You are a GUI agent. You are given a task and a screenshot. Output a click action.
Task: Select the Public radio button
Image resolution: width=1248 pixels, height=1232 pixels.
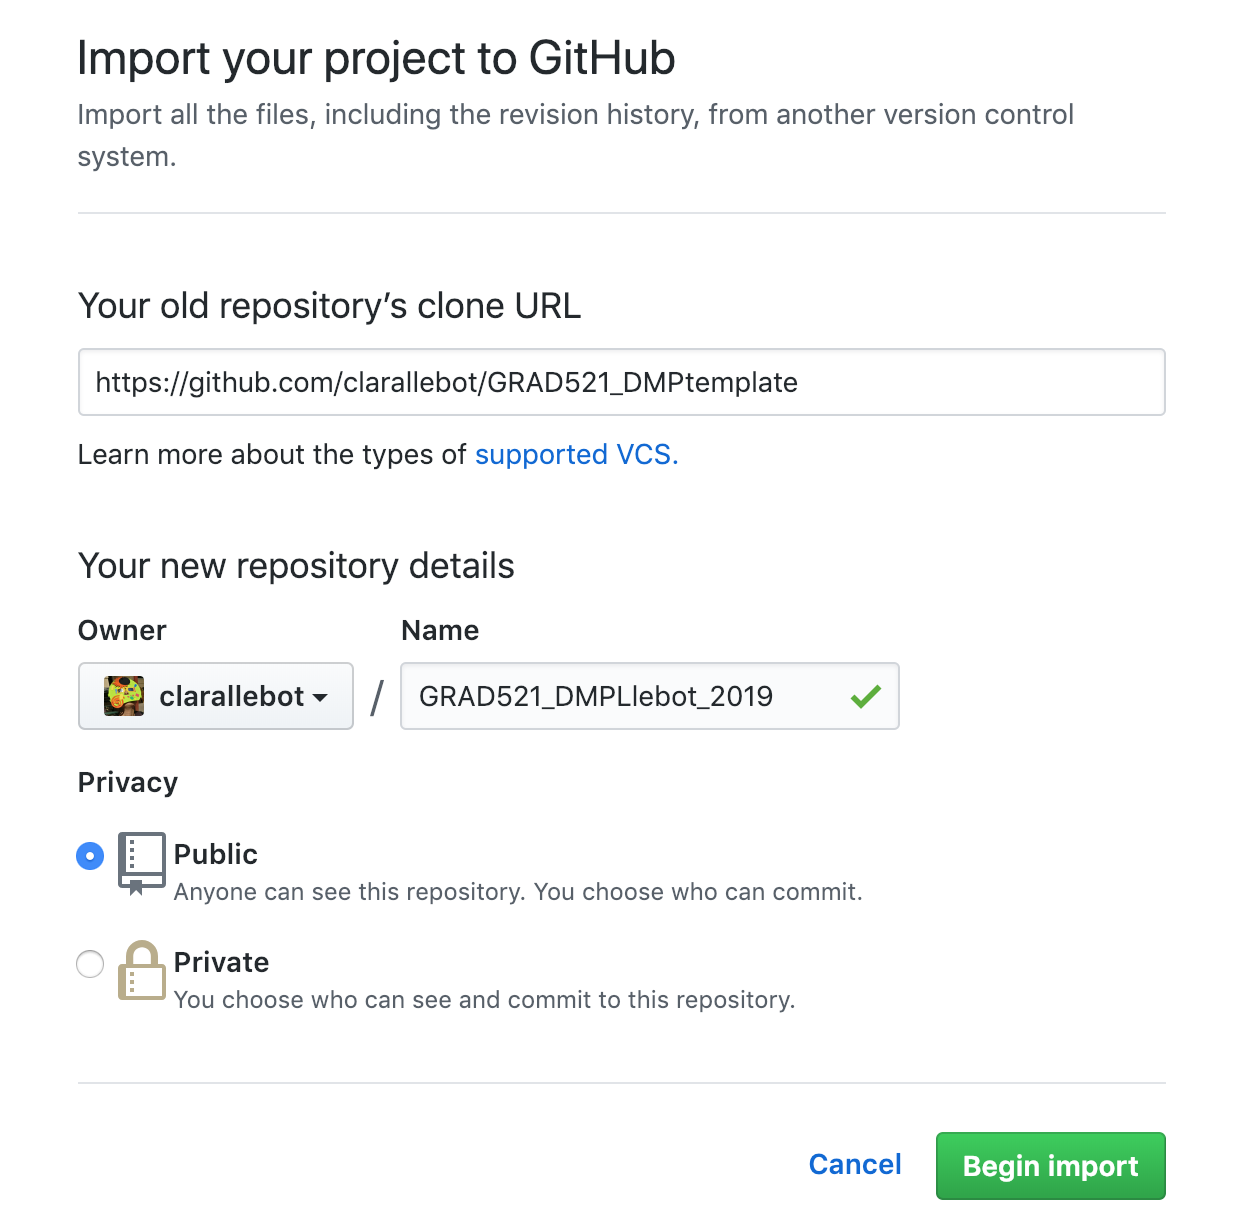(90, 856)
